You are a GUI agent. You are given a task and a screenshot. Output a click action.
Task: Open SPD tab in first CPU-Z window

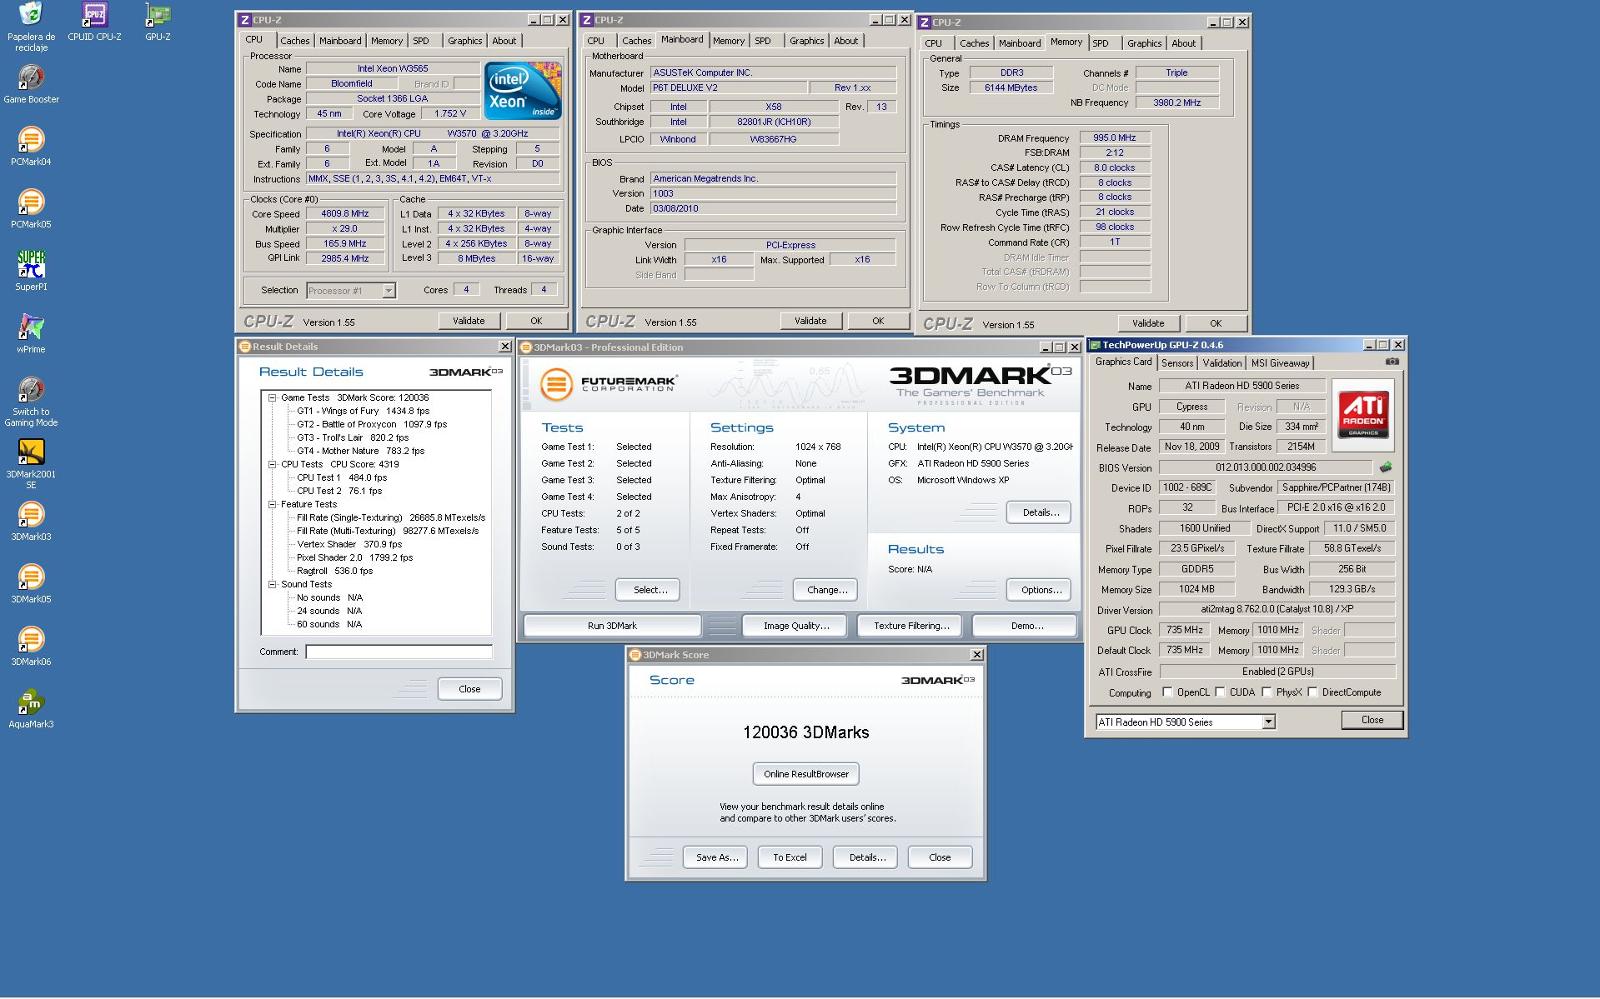coord(421,41)
